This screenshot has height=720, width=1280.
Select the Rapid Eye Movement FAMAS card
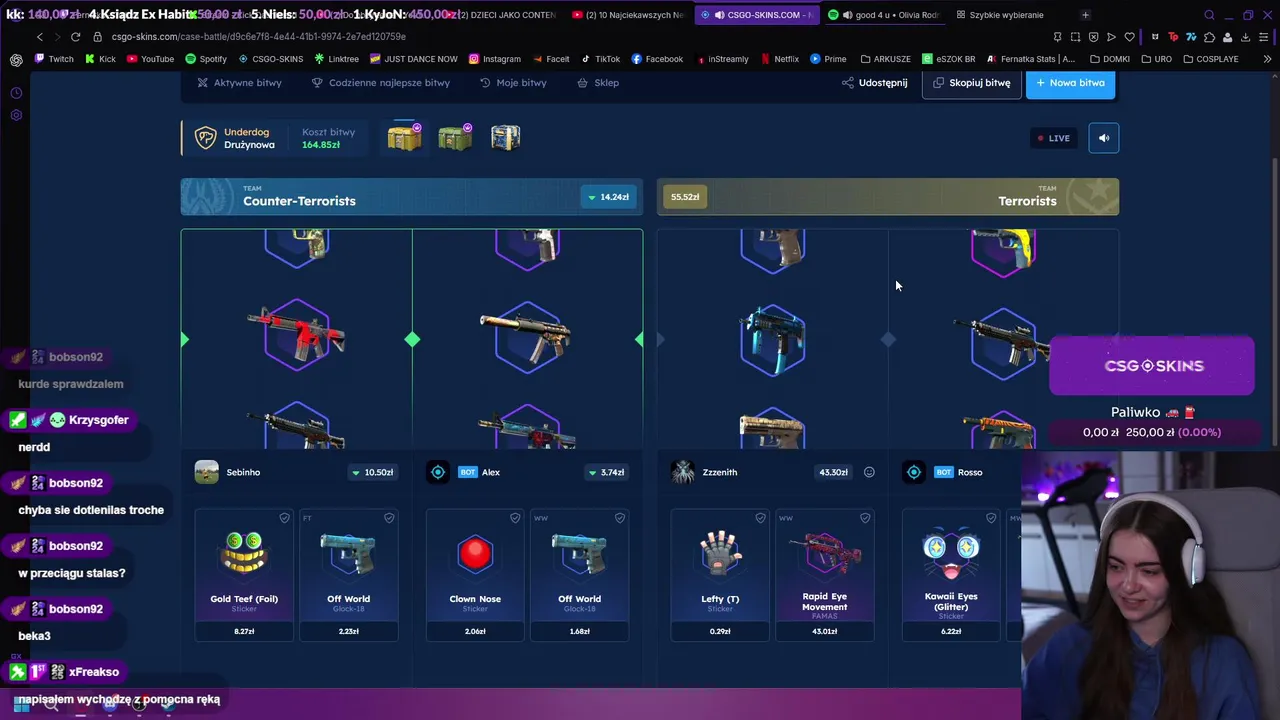(824, 575)
